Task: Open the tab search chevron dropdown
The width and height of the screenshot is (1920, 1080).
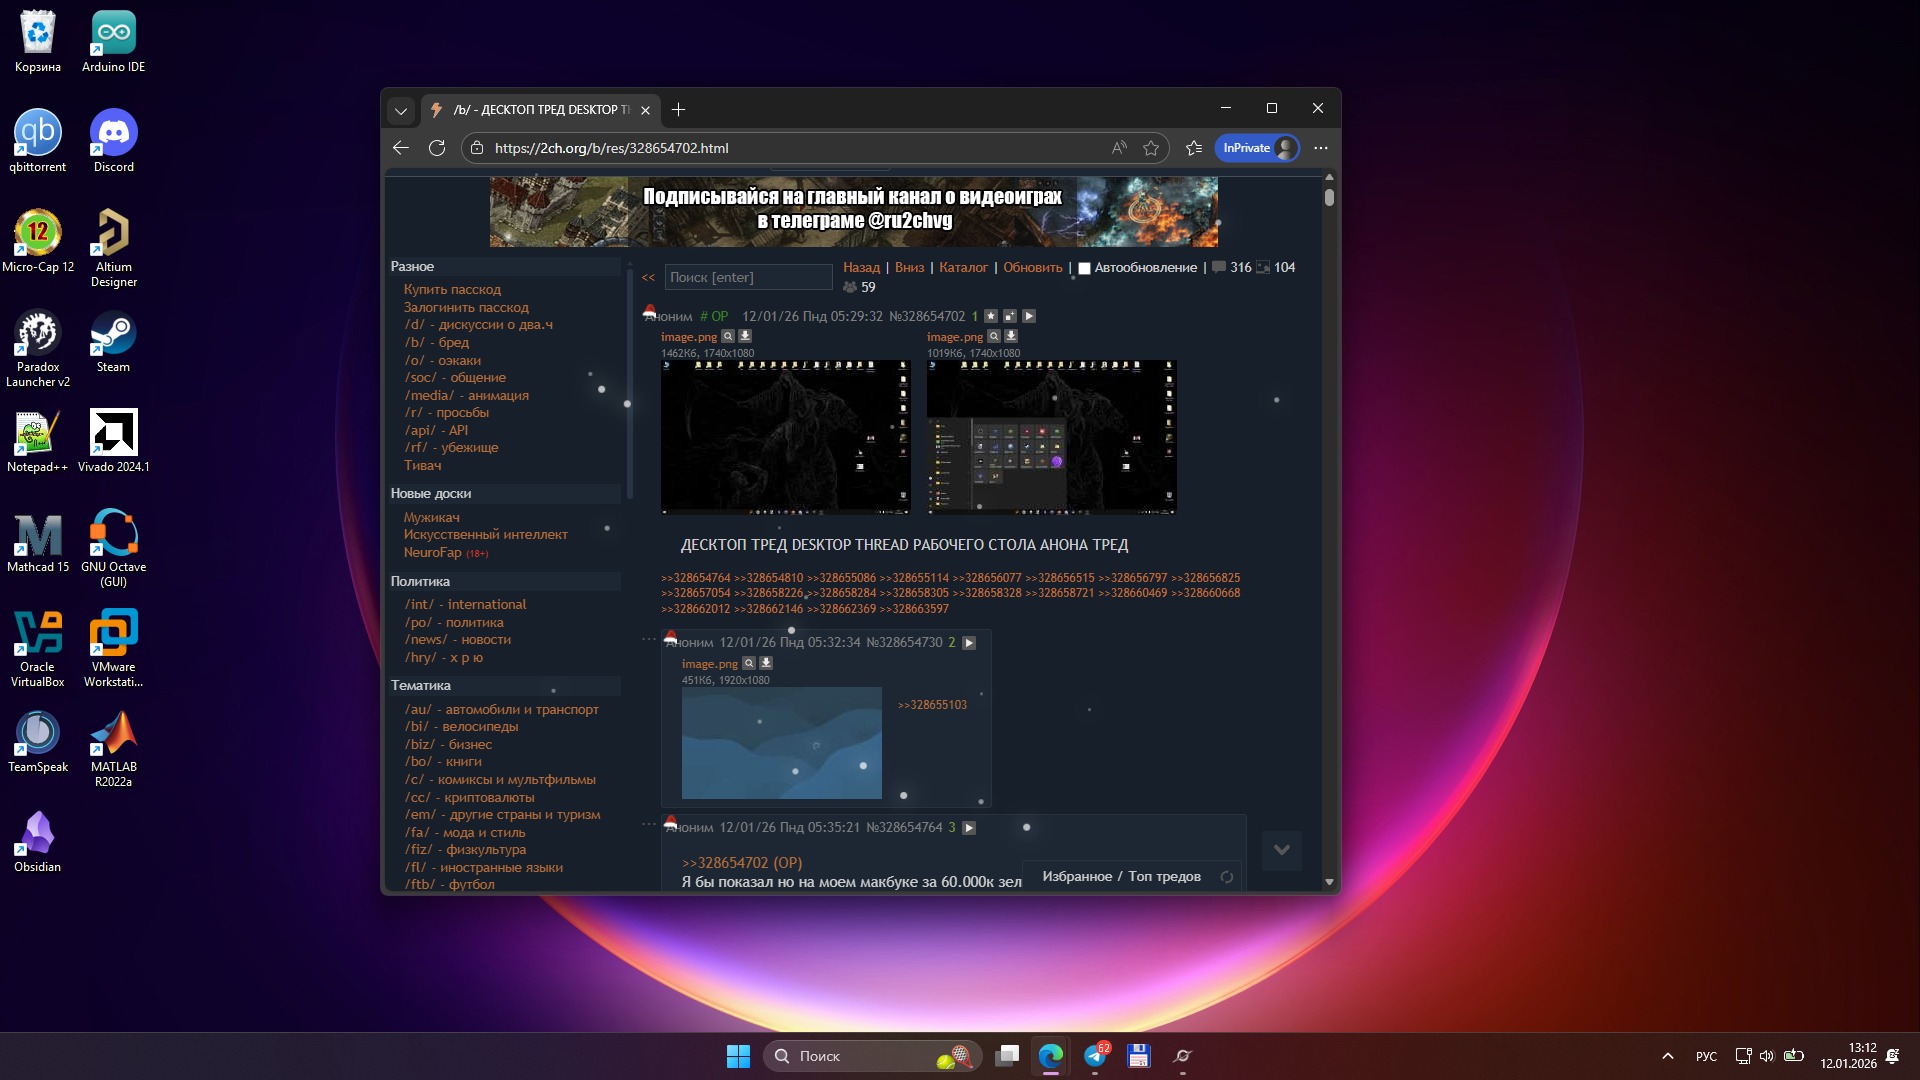Action: pos(401,110)
